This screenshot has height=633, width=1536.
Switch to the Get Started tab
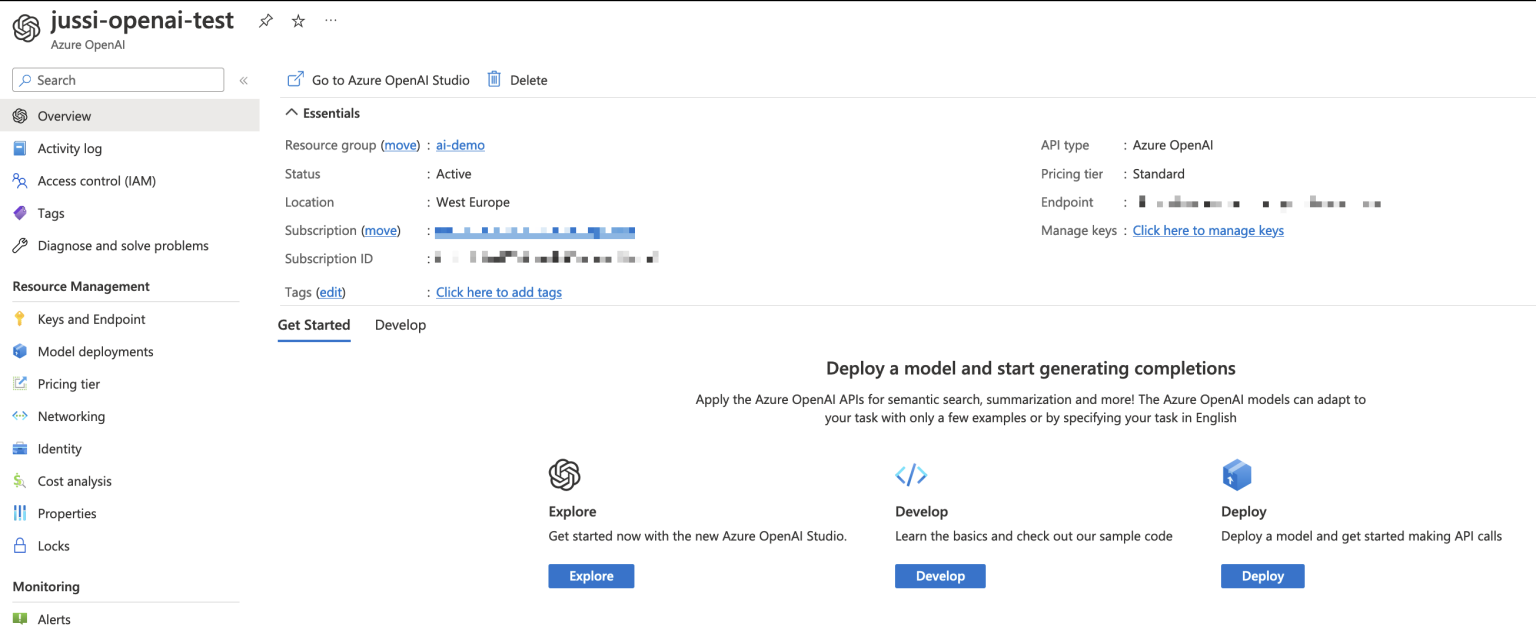pyautogui.click(x=314, y=325)
